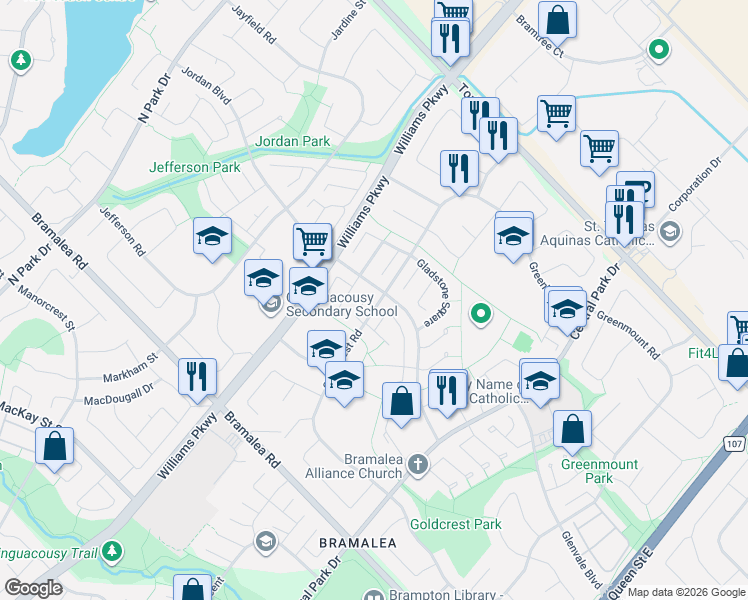The width and height of the screenshot is (748, 600).
Task: Select the Gladstone Square street label
Action: [437, 292]
